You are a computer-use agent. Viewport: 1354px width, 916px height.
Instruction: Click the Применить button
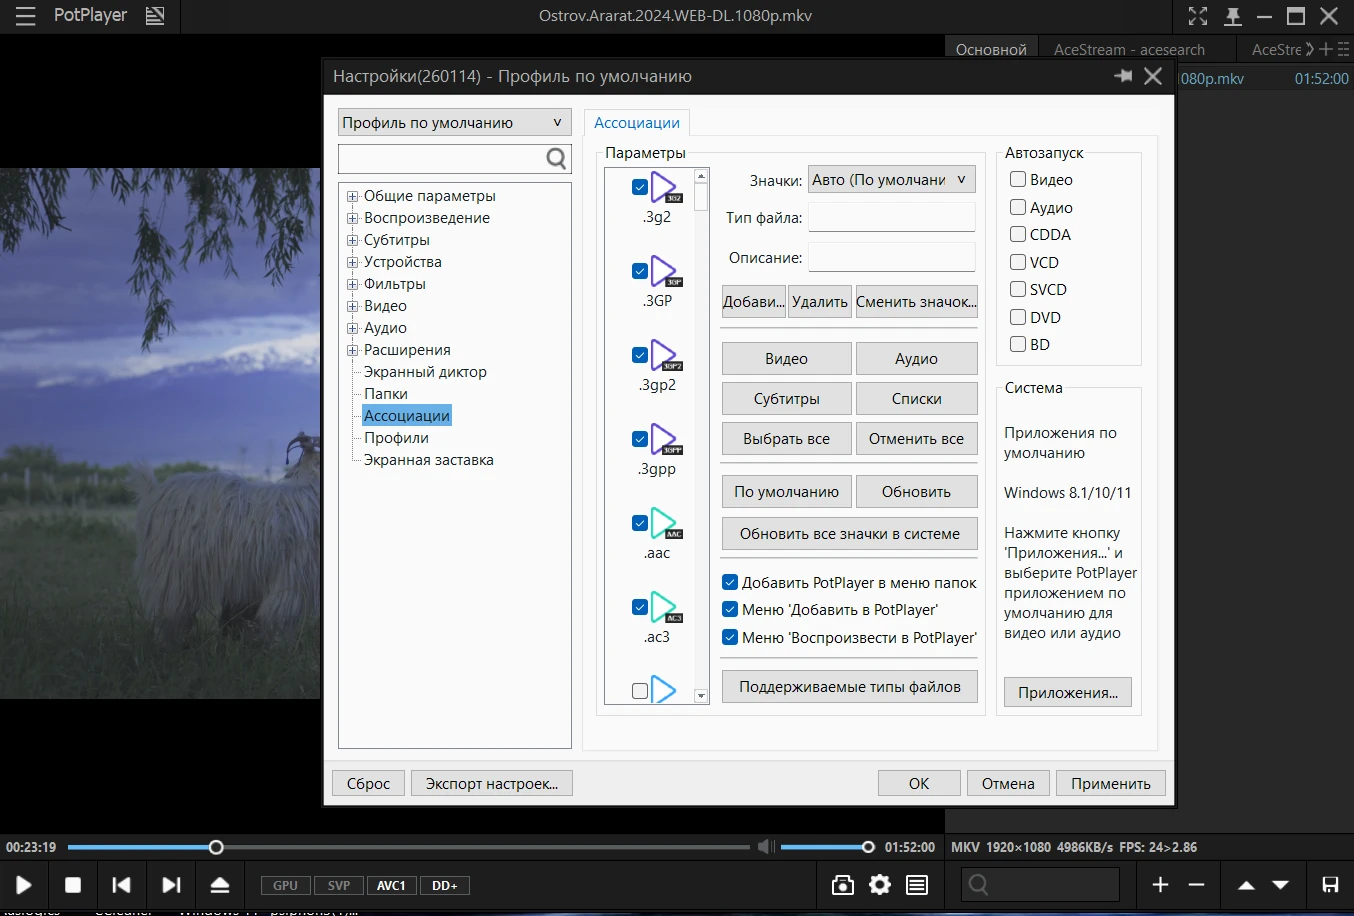pos(1110,783)
